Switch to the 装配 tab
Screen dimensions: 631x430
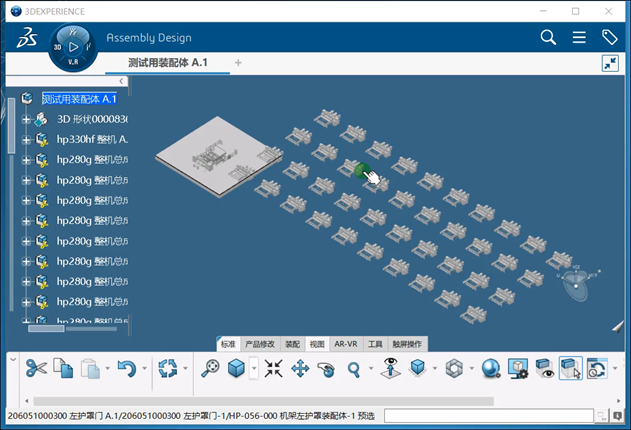tap(293, 344)
